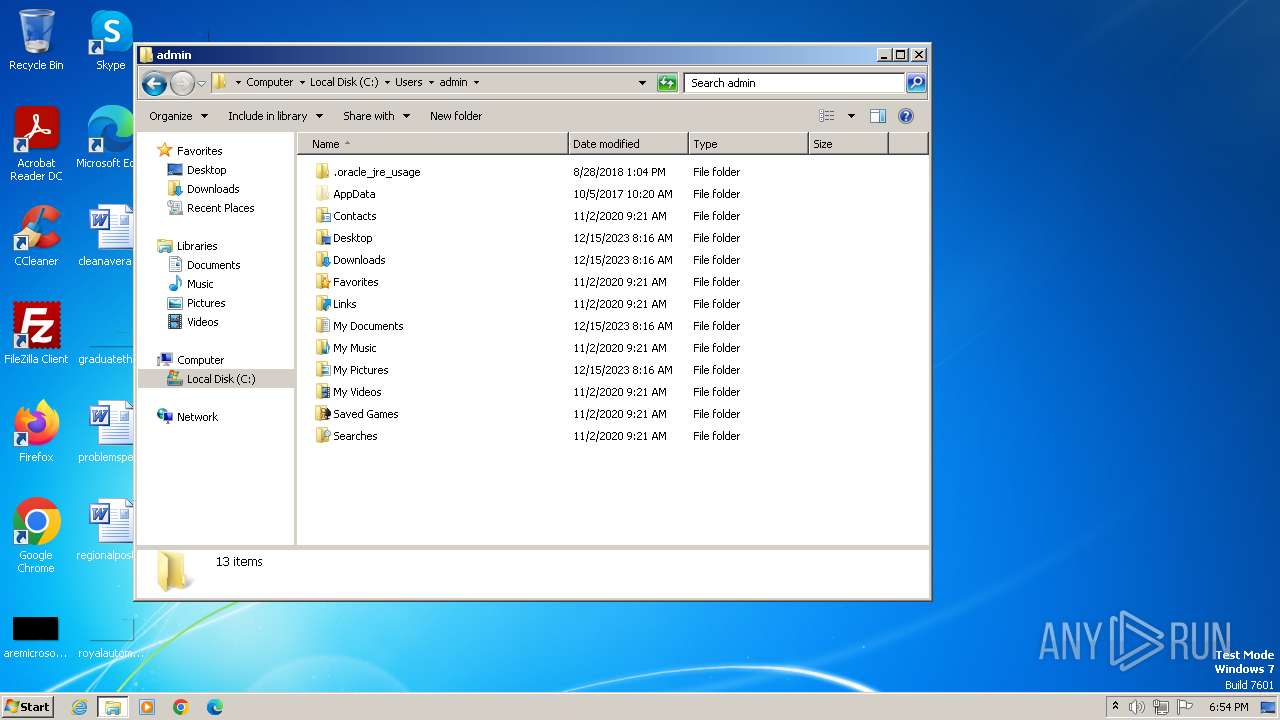Click the Back navigation arrow button
The height and width of the screenshot is (720, 1280).
pos(154,83)
